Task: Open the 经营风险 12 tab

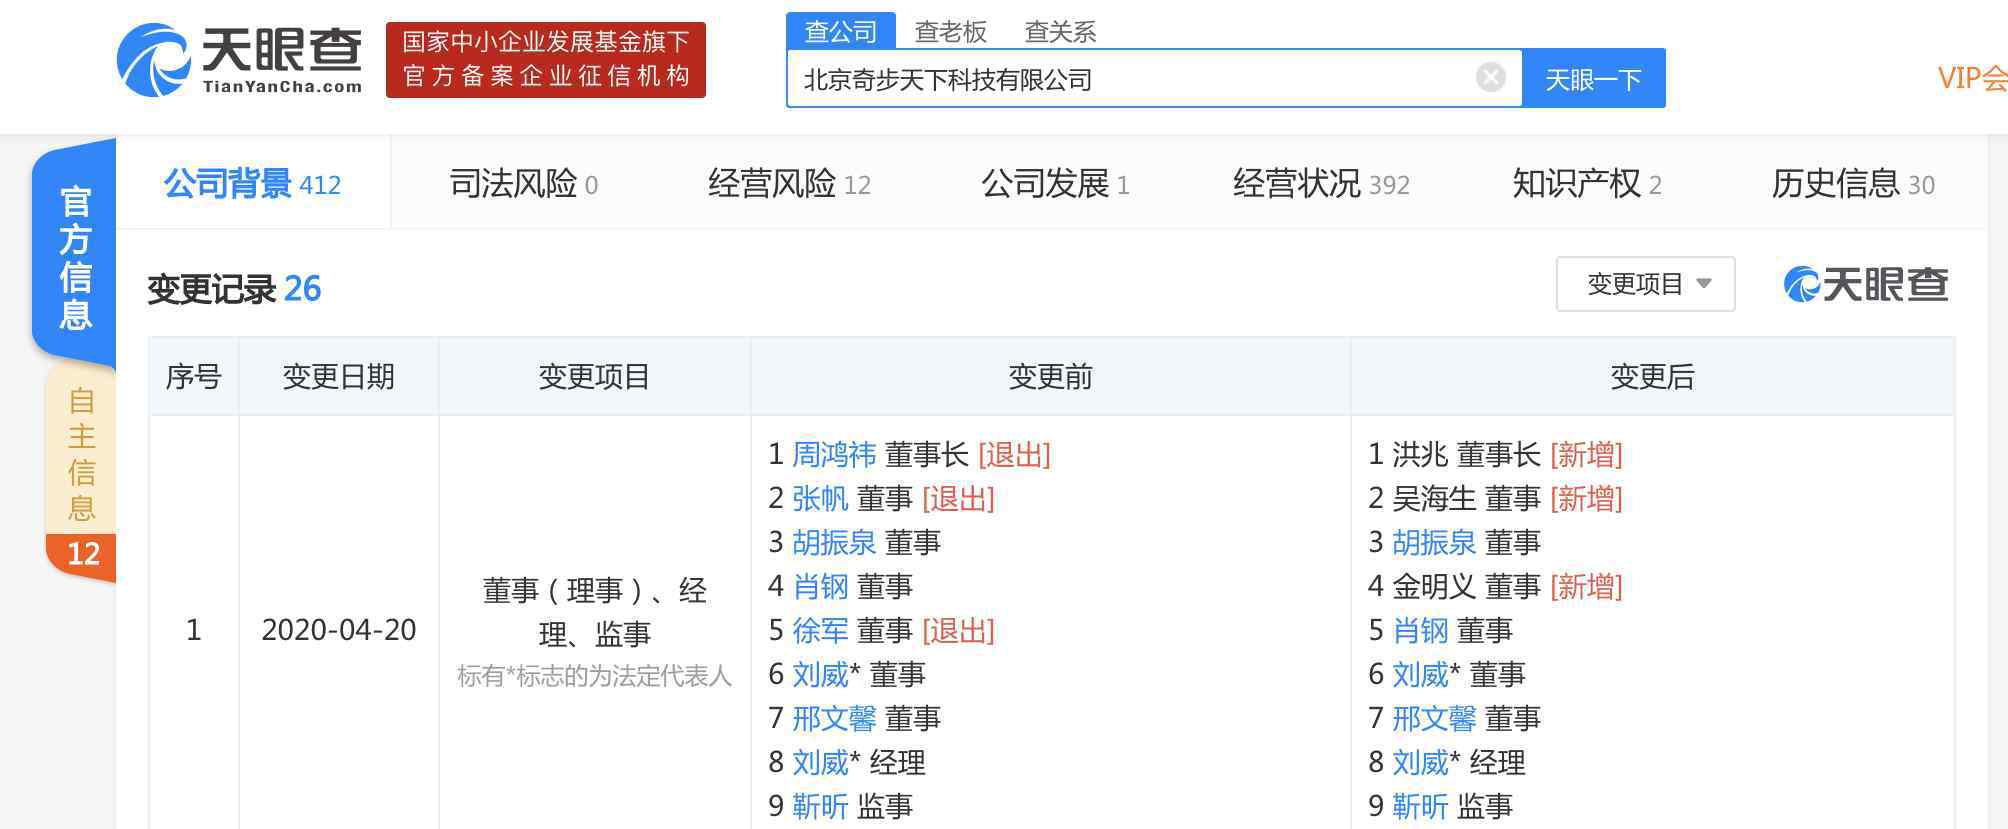Action: coord(789,184)
